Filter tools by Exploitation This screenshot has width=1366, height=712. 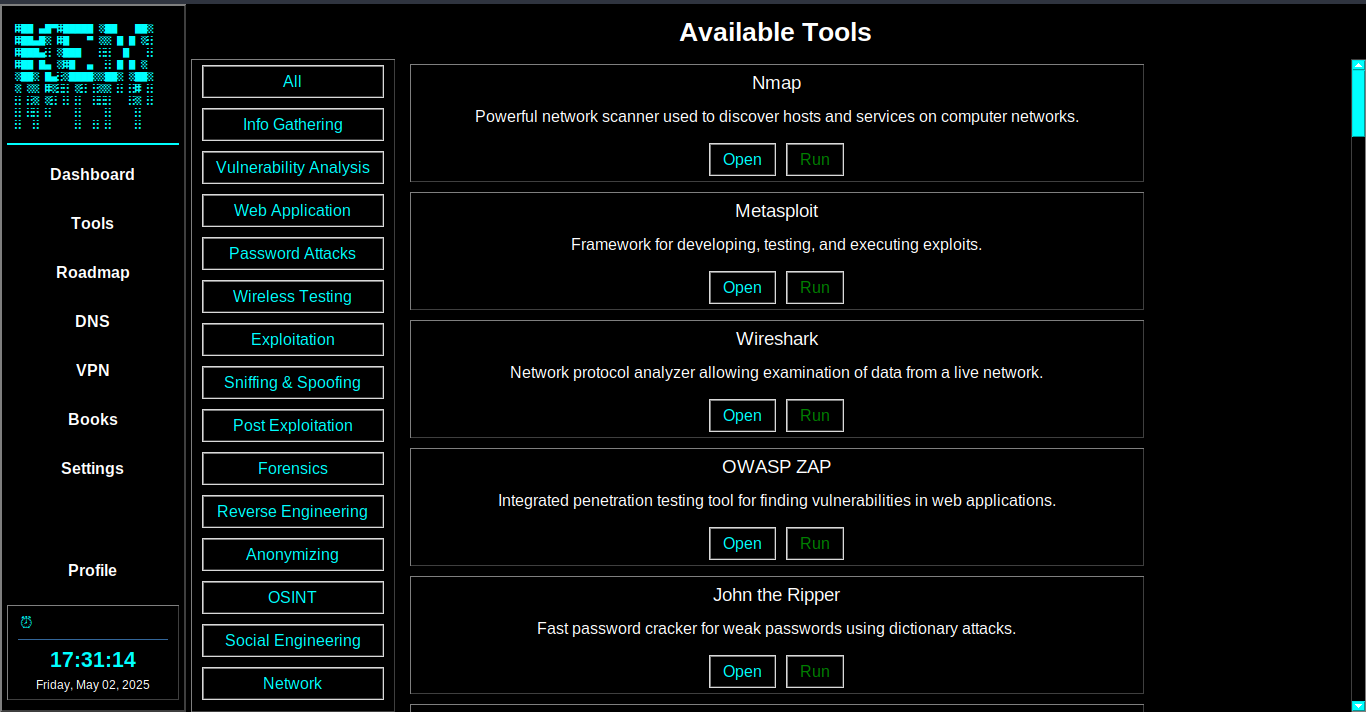point(293,340)
